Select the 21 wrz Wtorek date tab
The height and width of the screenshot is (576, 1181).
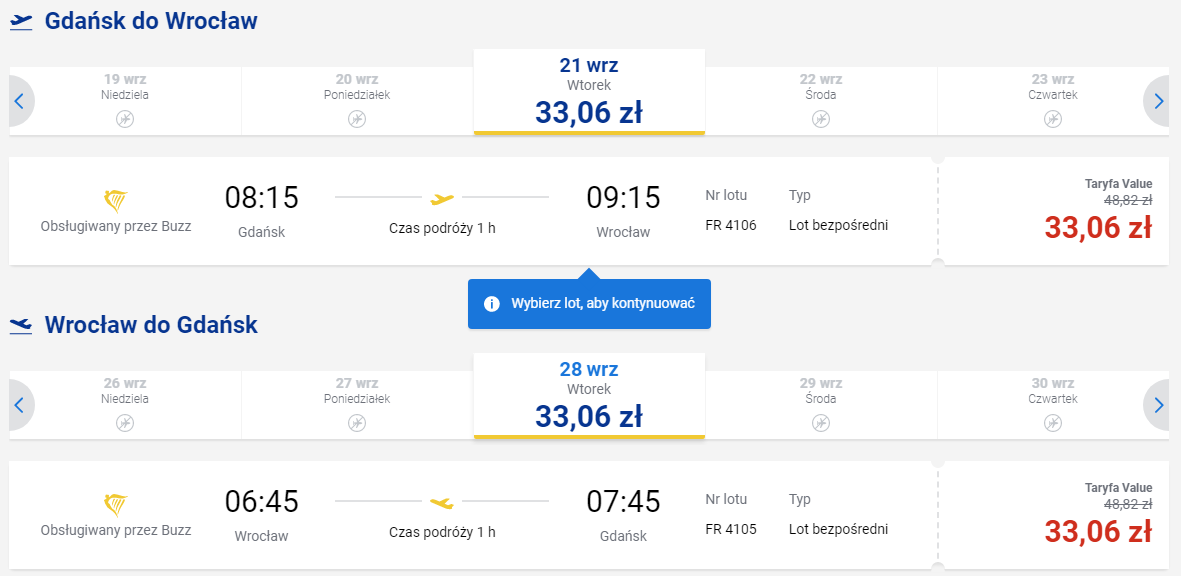589,92
